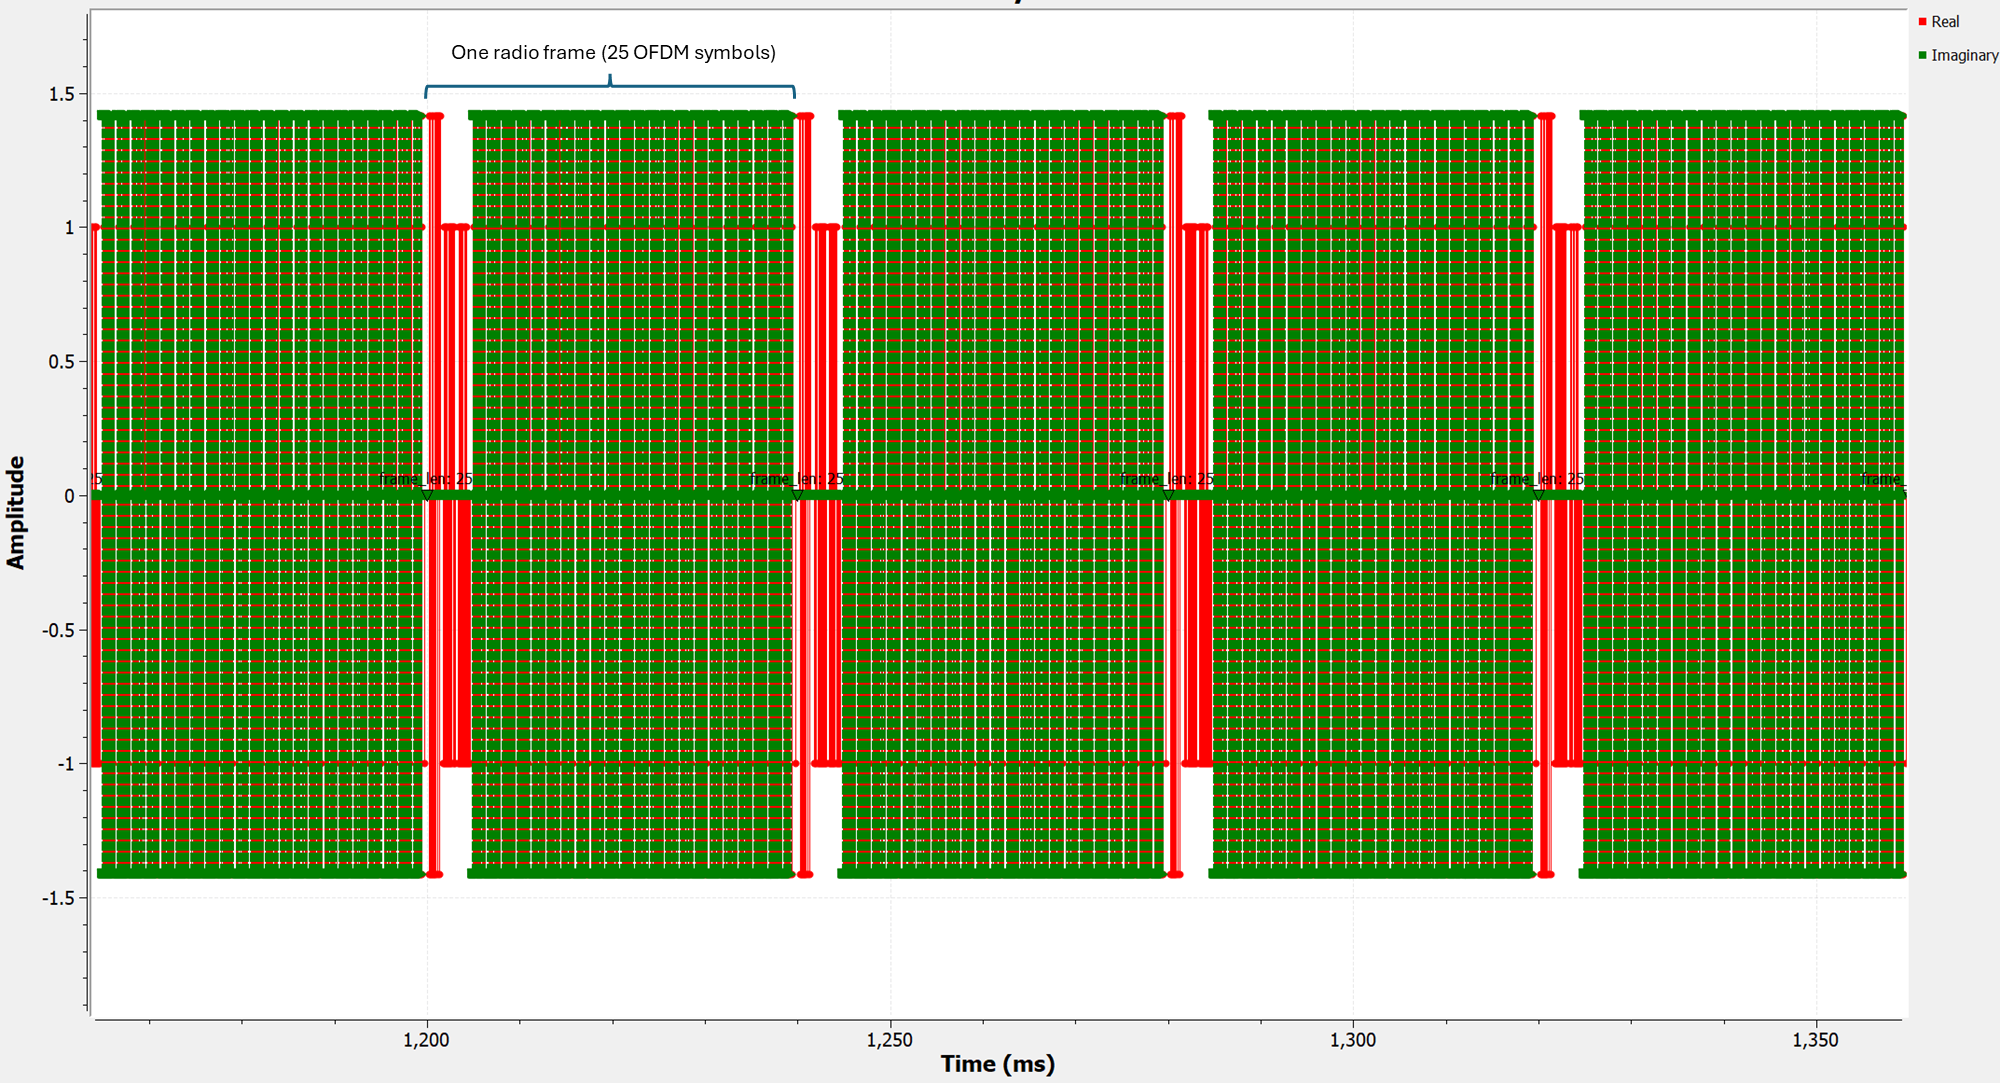Click the radio frame bracket annotation
The width and height of the screenshot is (2000, 1083).
[x=610, y=88]
